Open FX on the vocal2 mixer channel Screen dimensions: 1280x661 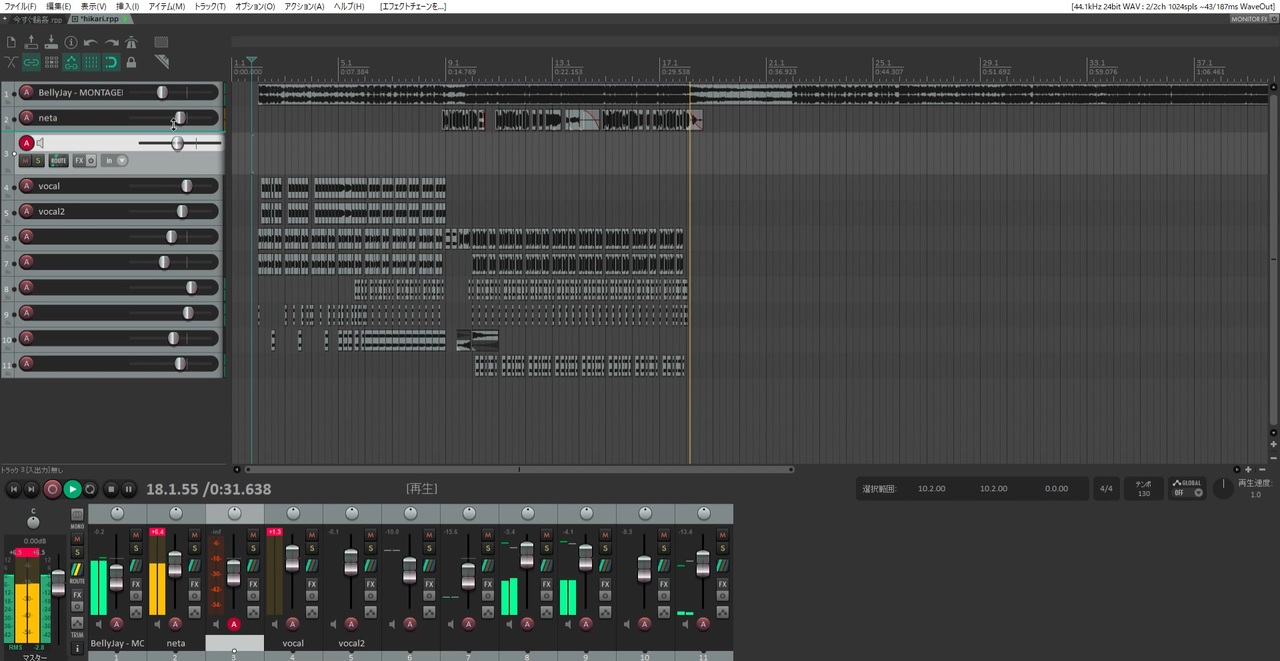coord(370,584)
